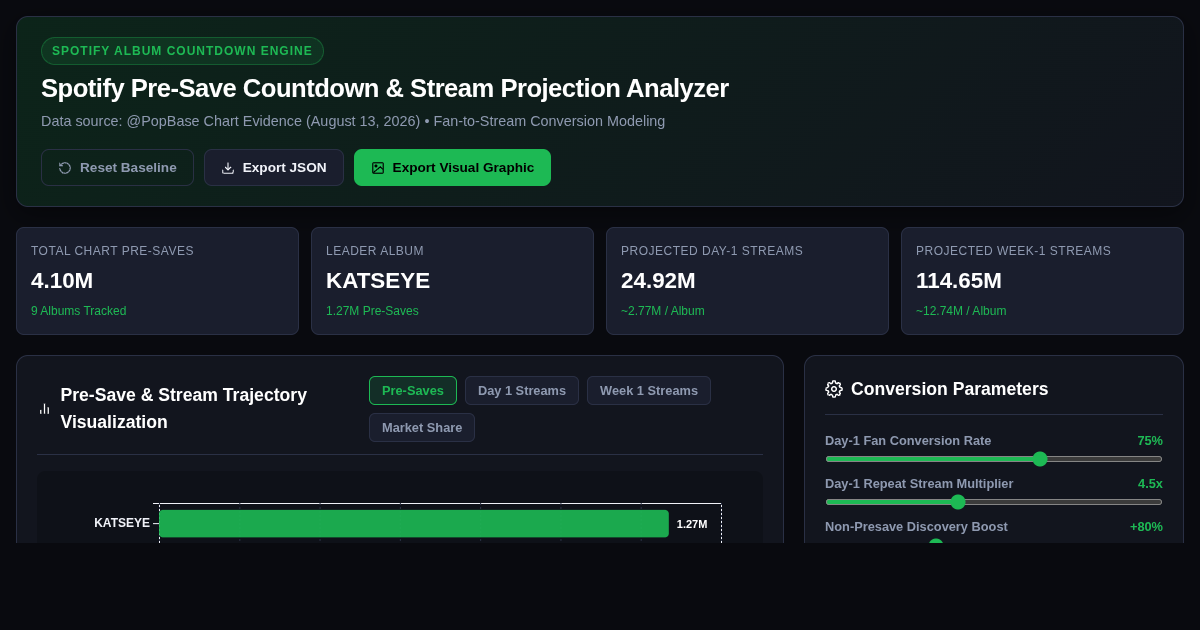
Task: Open the Market Share tab
Action: [422, 428]
